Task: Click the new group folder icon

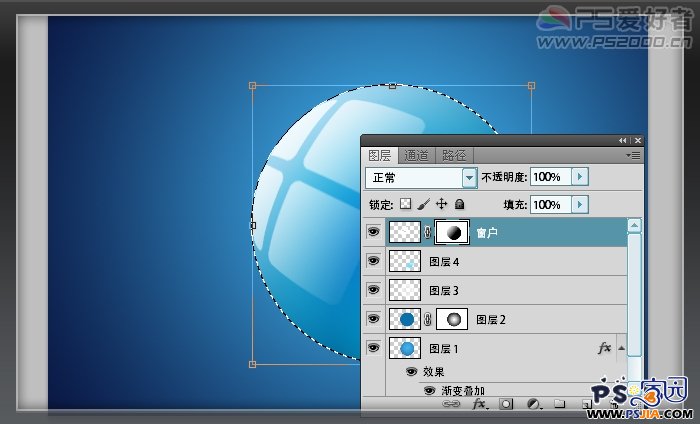Action: (x=559, y=405)
